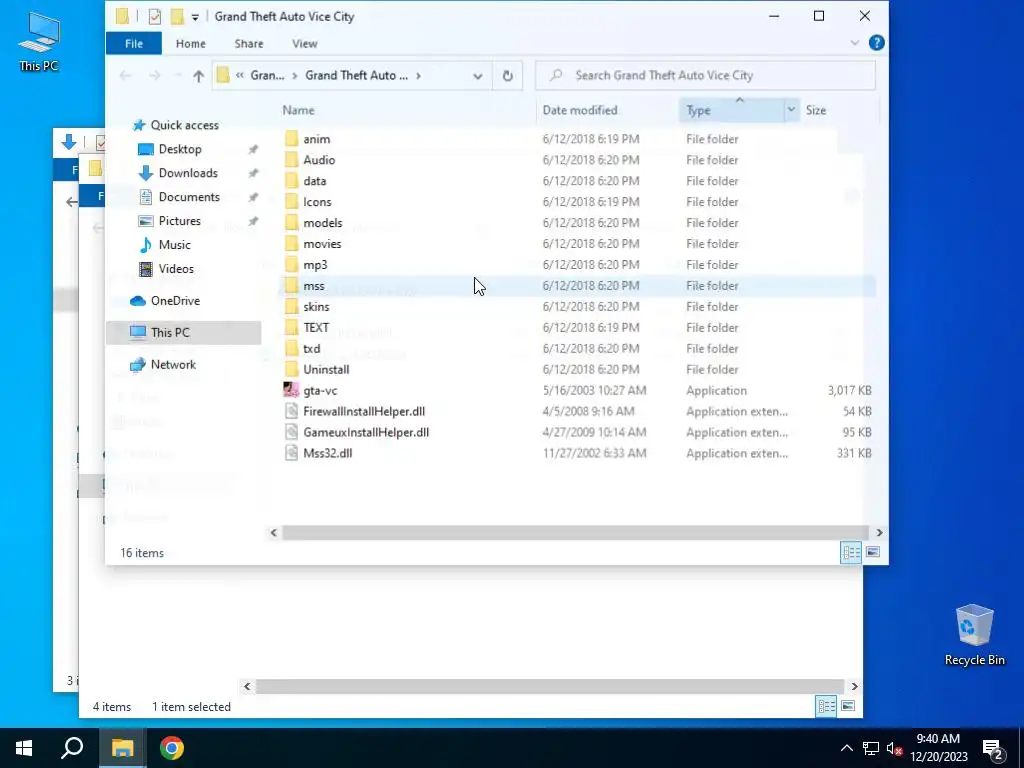Open the File menu

(134, 44)
